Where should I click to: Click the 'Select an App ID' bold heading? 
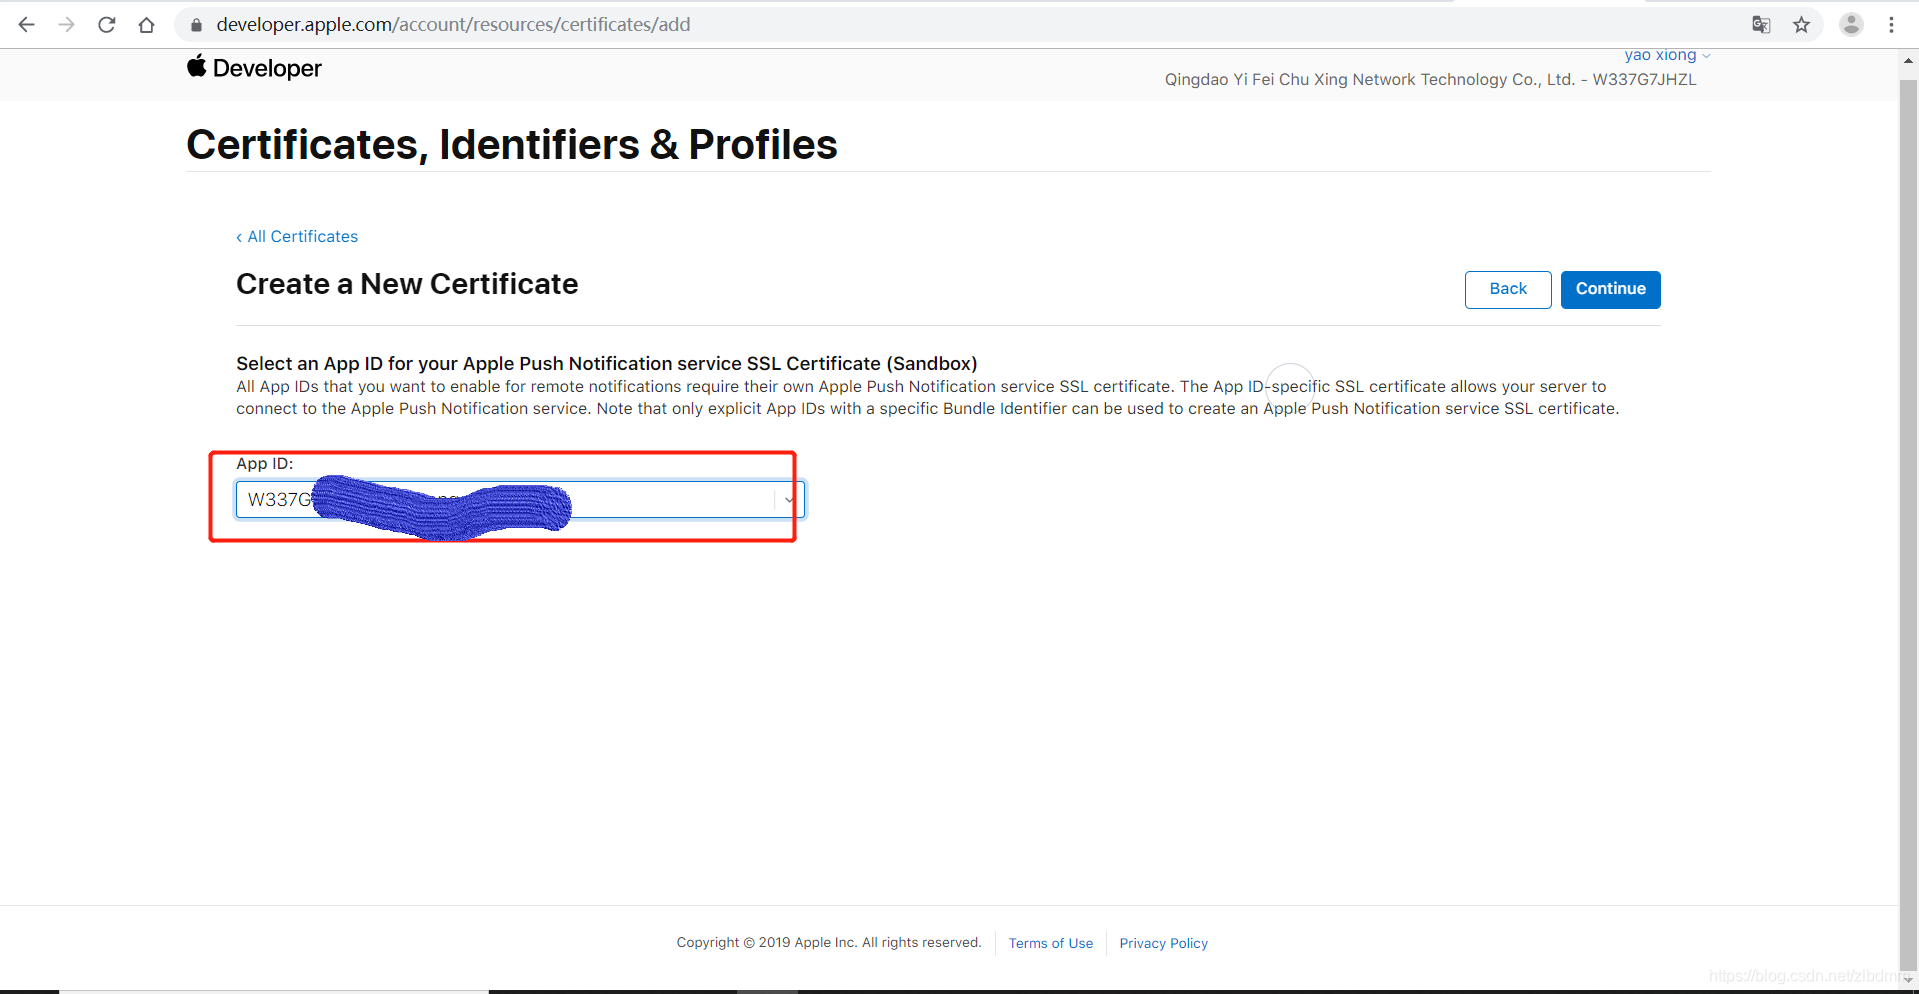tap(607, 364)
